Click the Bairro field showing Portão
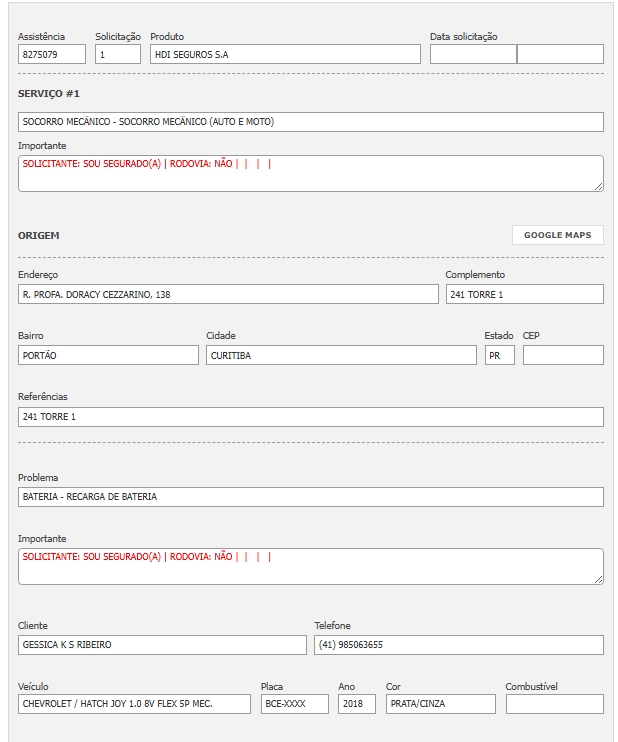Viewport: 618px width, 742px height. pos(108,355)
